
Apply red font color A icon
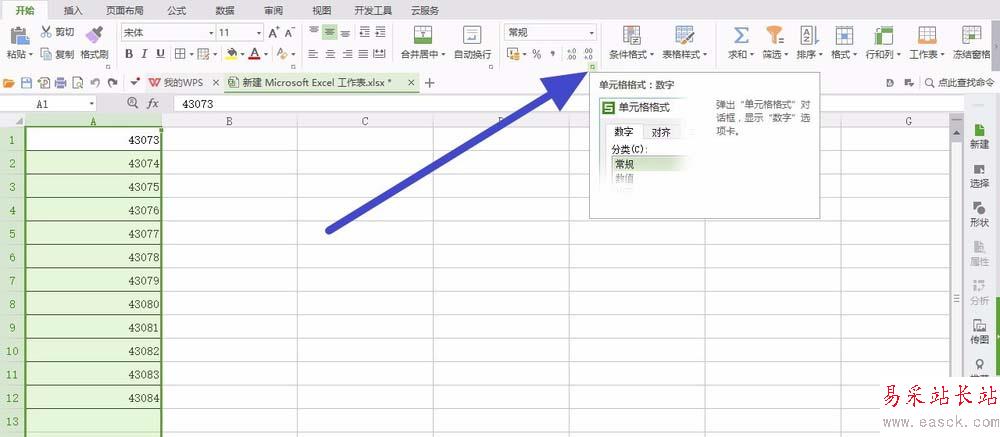pyautogui.click(x=255, y=54)
